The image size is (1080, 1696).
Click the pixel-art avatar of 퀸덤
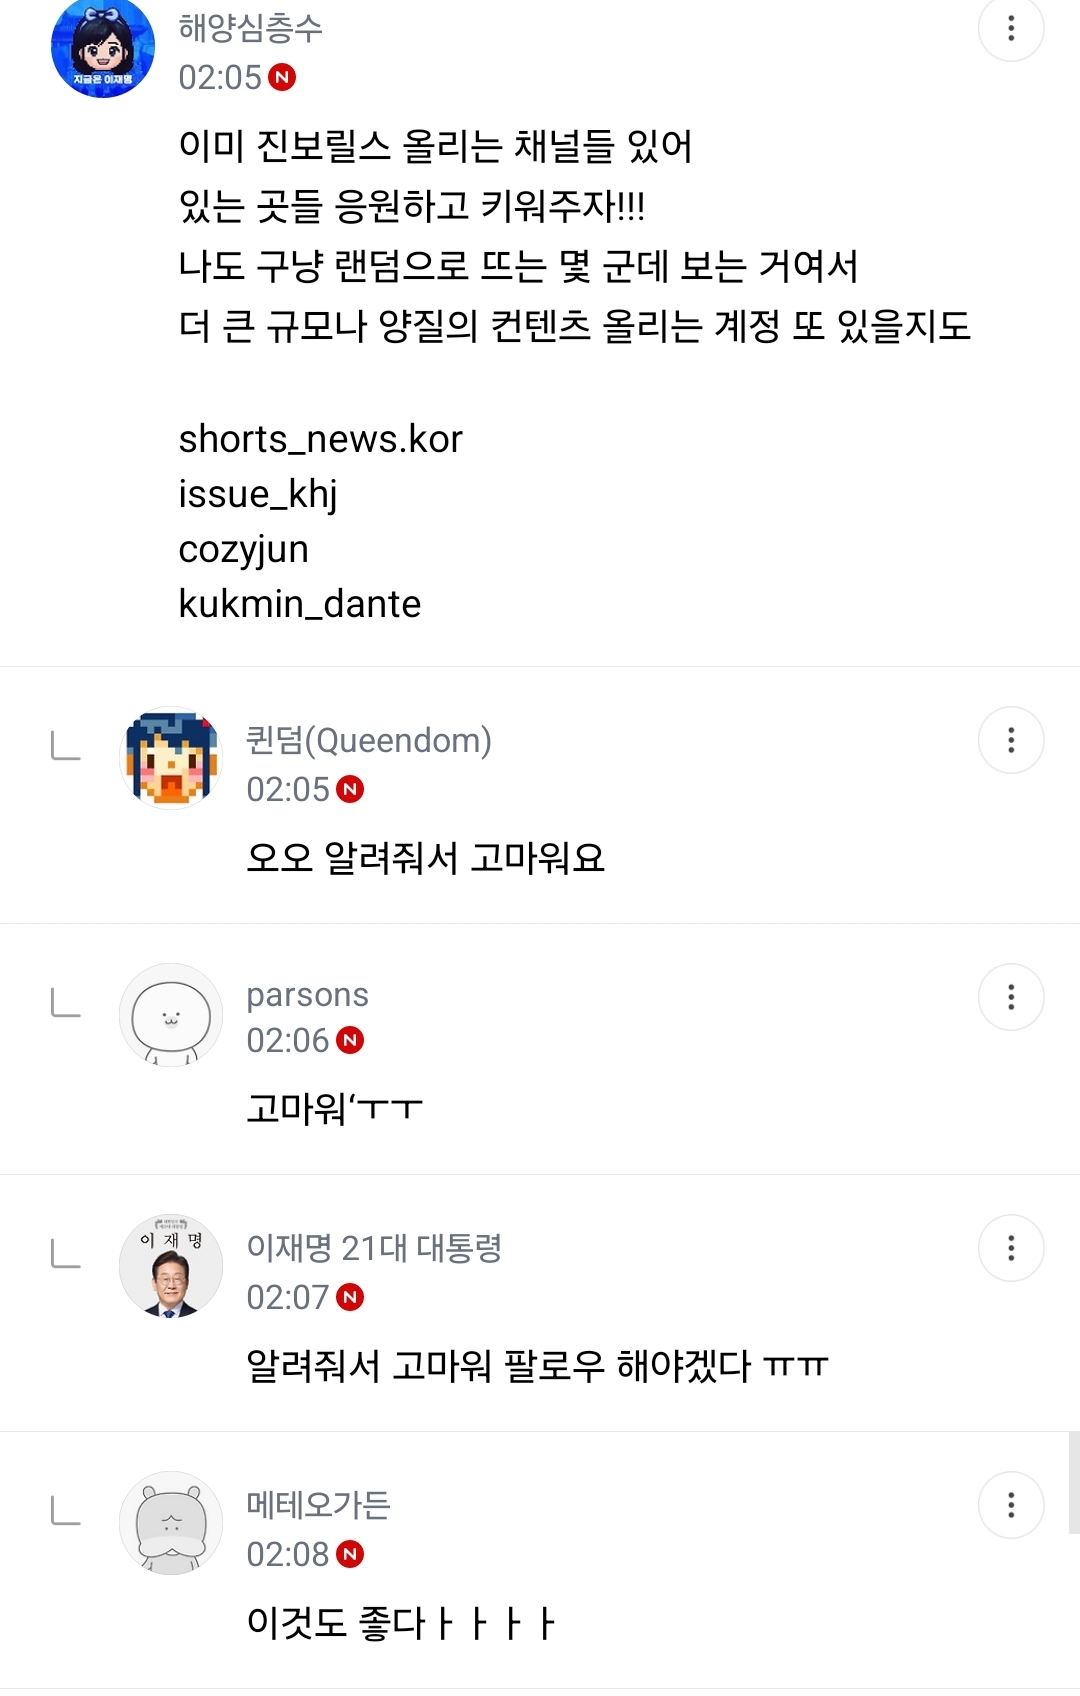pos(171,758)
